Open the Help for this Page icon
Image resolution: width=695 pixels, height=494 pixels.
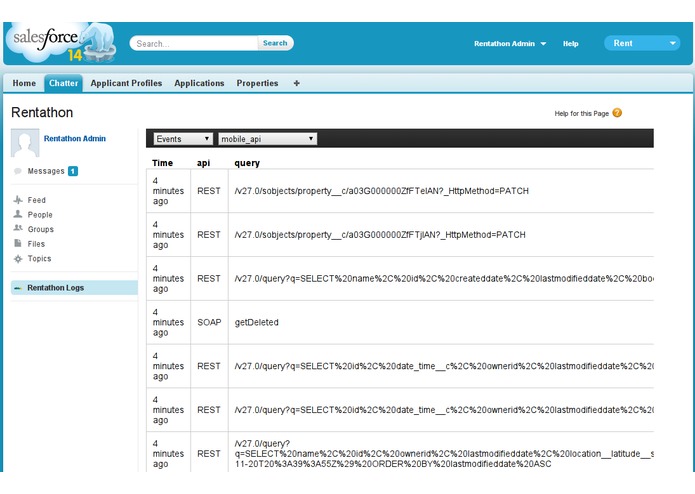pyautogui.click(x=617, y=113)
